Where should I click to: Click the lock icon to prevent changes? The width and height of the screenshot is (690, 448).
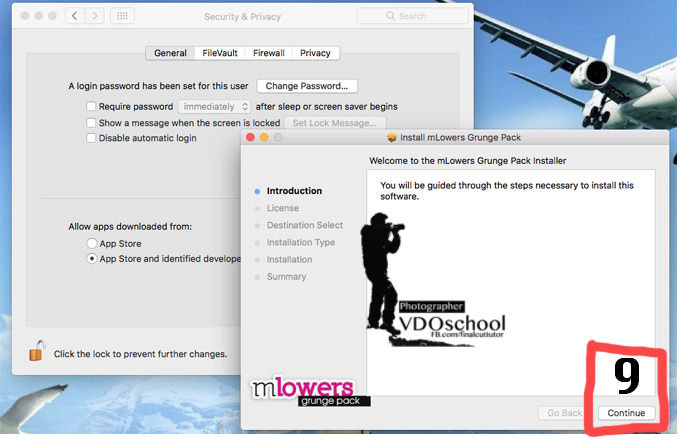(x=37, y=351)
